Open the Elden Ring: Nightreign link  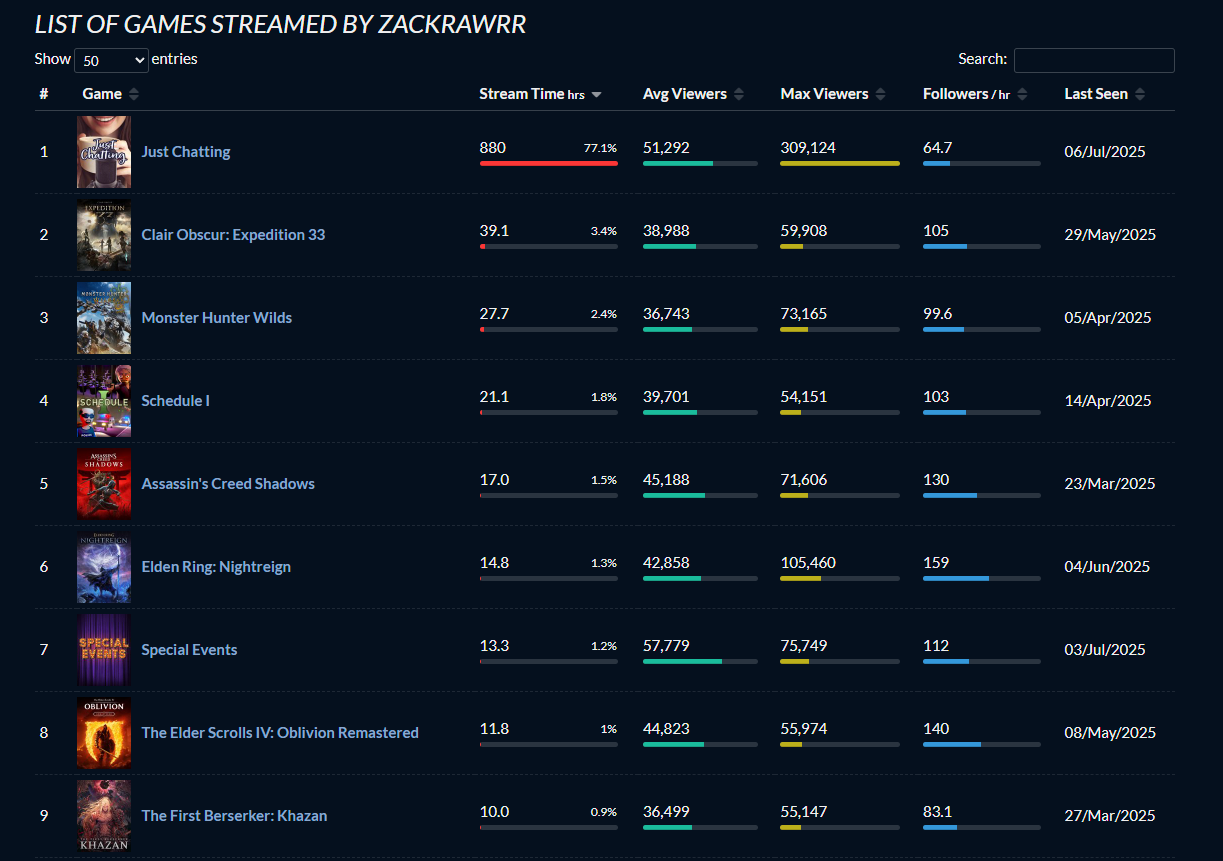point(216,567)
